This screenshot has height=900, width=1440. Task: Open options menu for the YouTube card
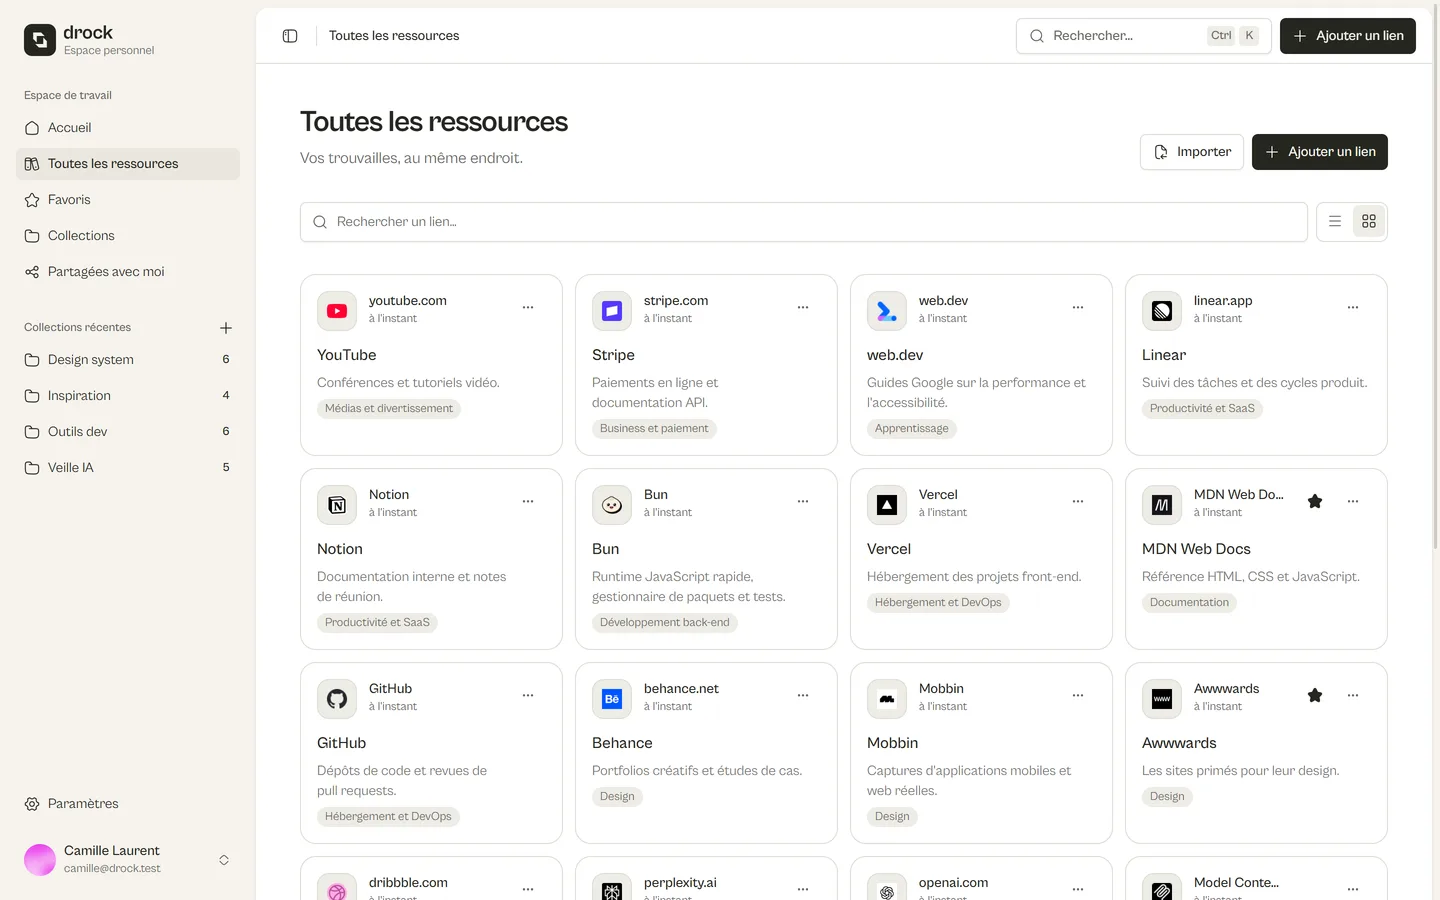point(528,307)
